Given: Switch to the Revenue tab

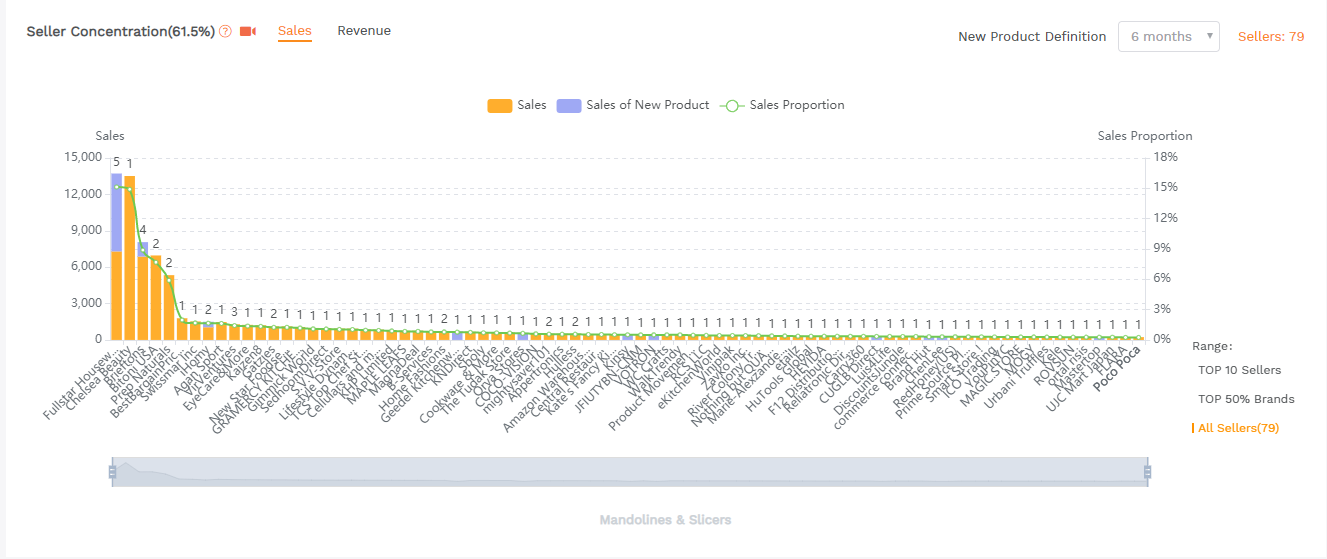Looking at the screenshot, I should (364, 31).
